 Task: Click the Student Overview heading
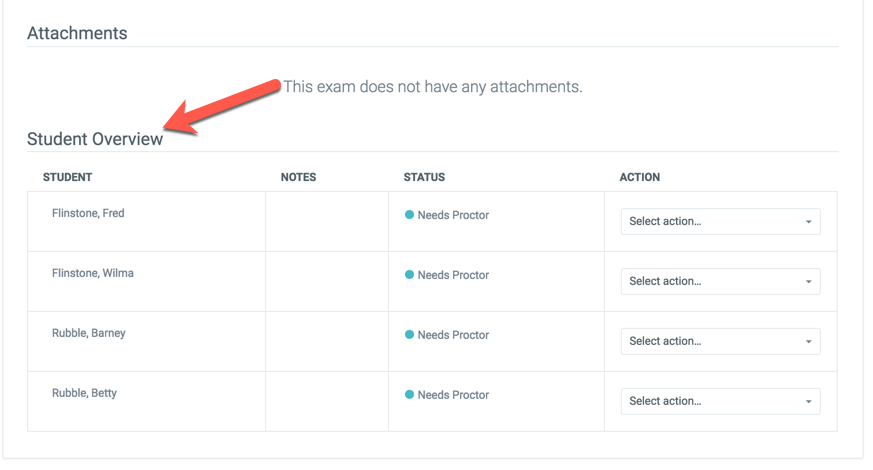click(95, 139)
